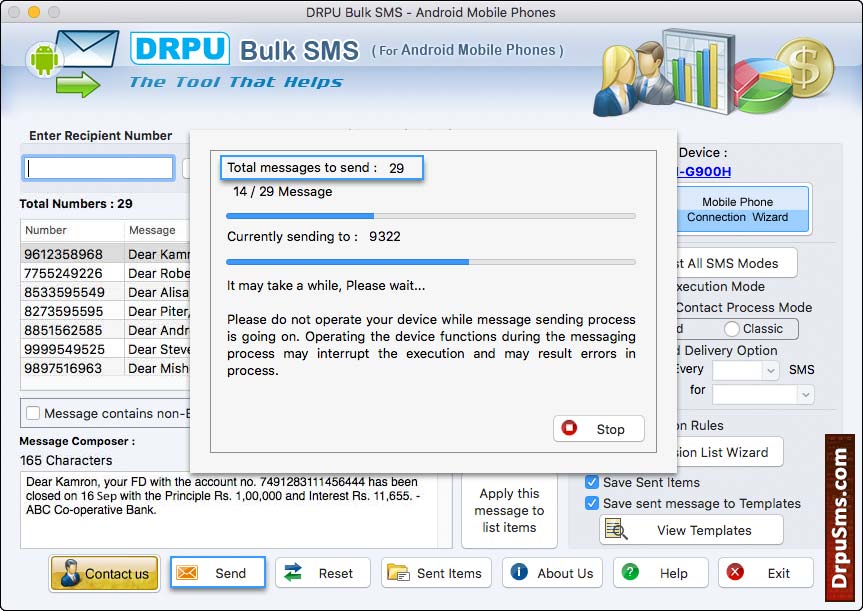This screenshot has height=611, width=863.
Task: Click the Message column header
Action: pos(157,230)
